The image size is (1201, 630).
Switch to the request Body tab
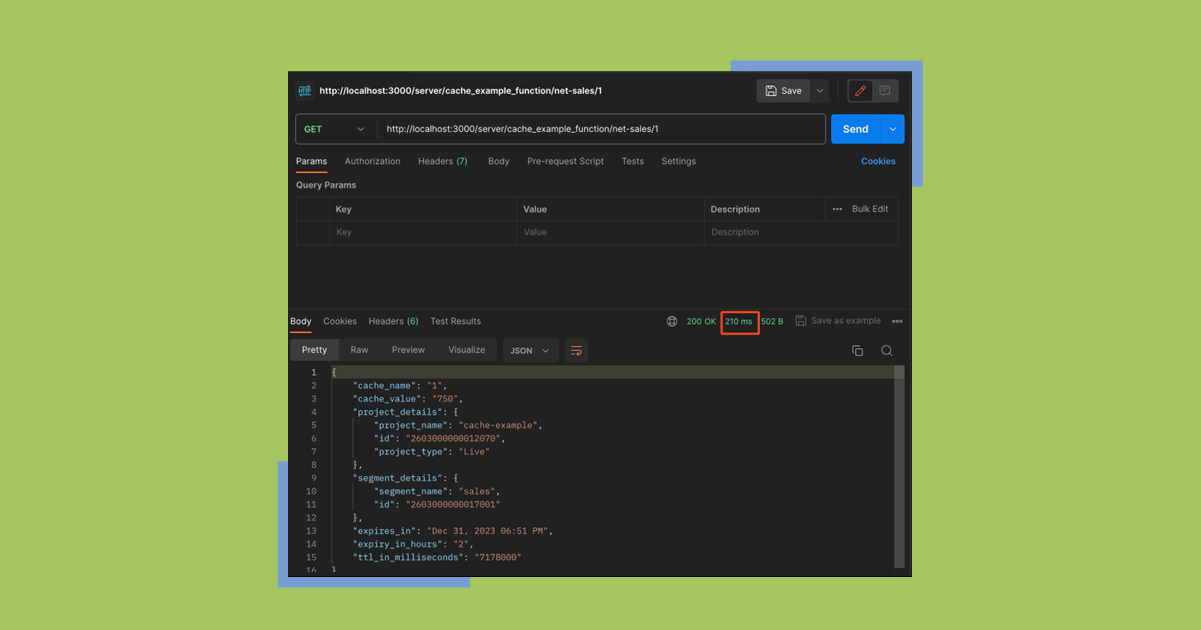pyautogui.click(x=498, y=161)
